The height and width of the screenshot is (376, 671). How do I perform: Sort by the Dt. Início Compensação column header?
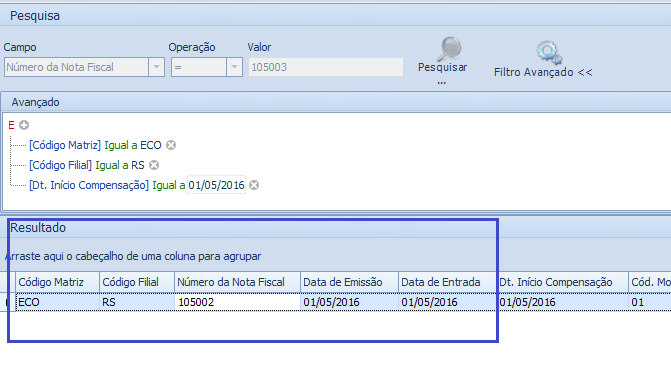point(563,282)
